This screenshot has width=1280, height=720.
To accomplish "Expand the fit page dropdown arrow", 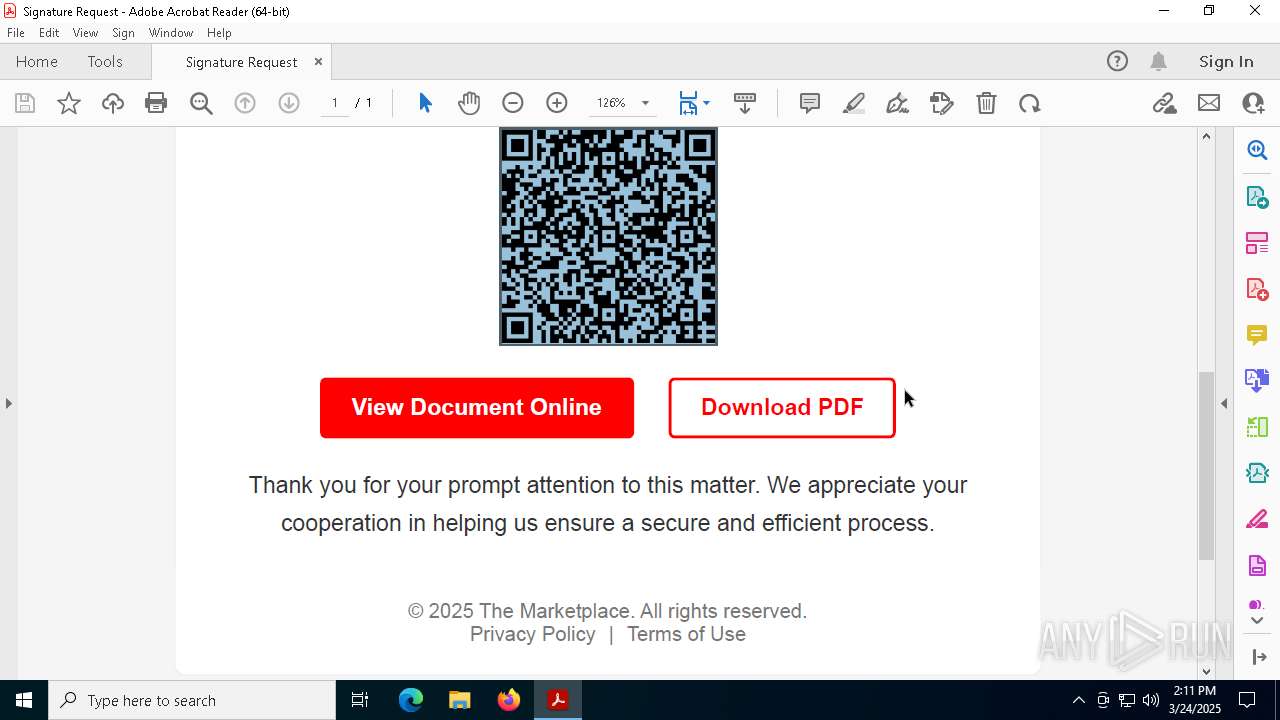I will [707, 103].
